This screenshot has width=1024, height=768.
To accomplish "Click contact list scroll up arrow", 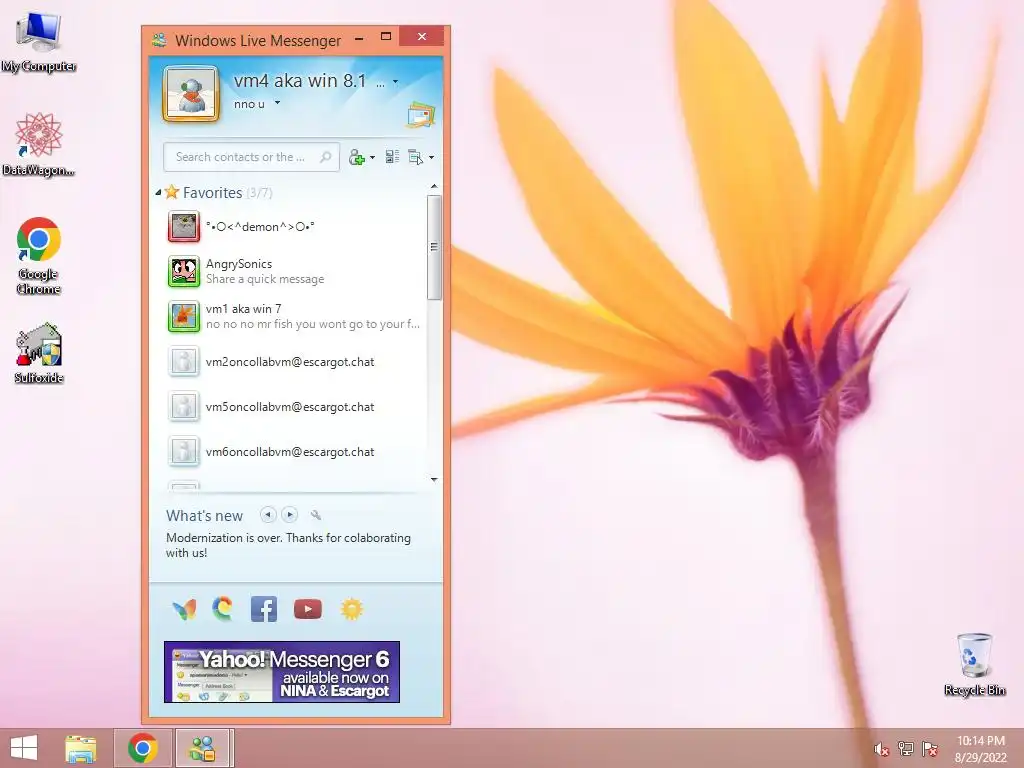I will [434, 187].
